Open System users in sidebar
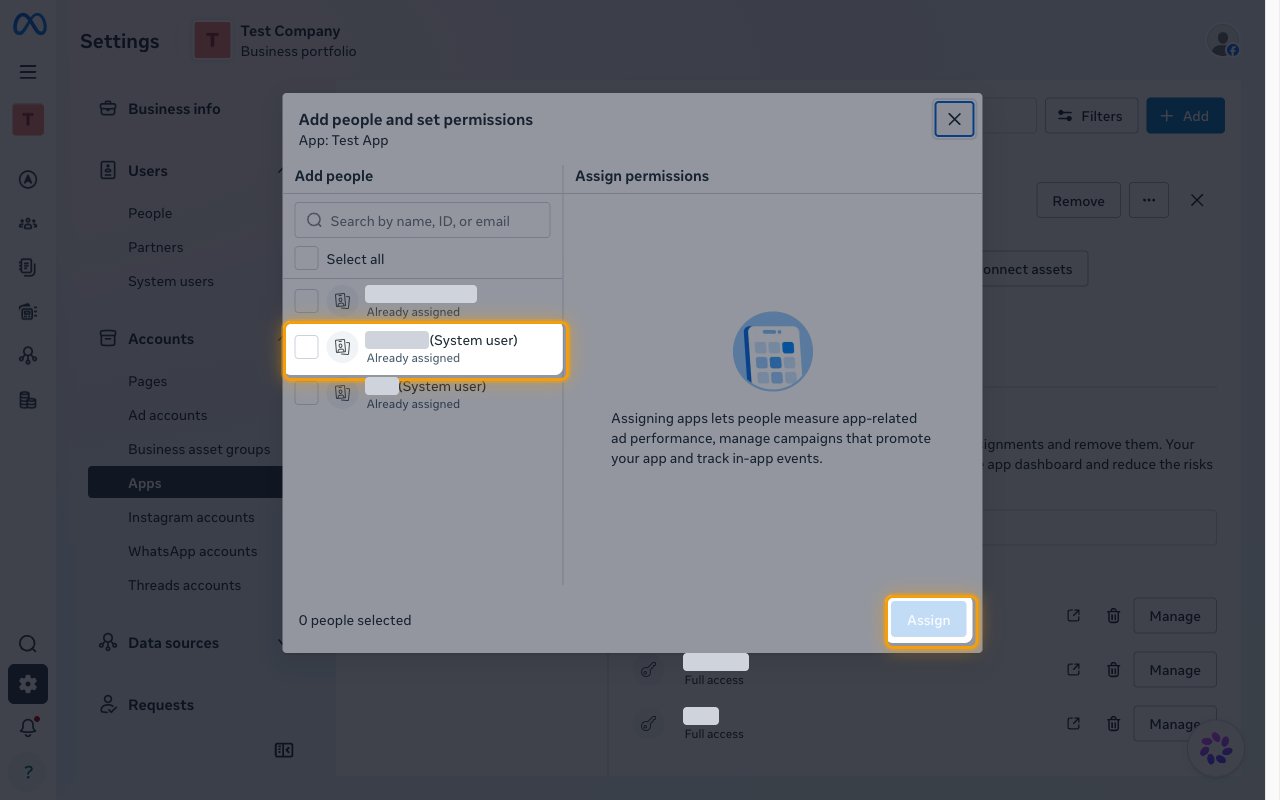 [171, 281]
